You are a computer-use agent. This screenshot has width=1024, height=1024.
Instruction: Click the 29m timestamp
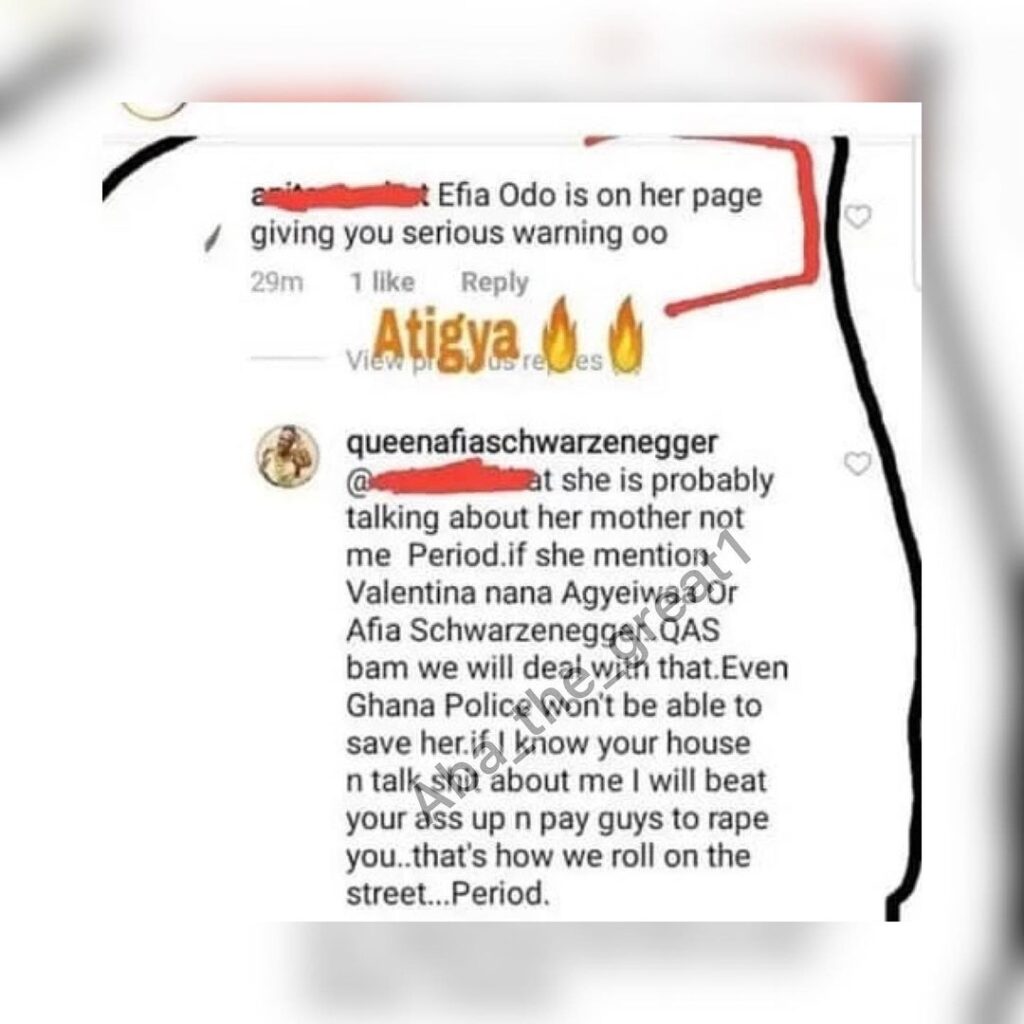(x=277, y=283)
